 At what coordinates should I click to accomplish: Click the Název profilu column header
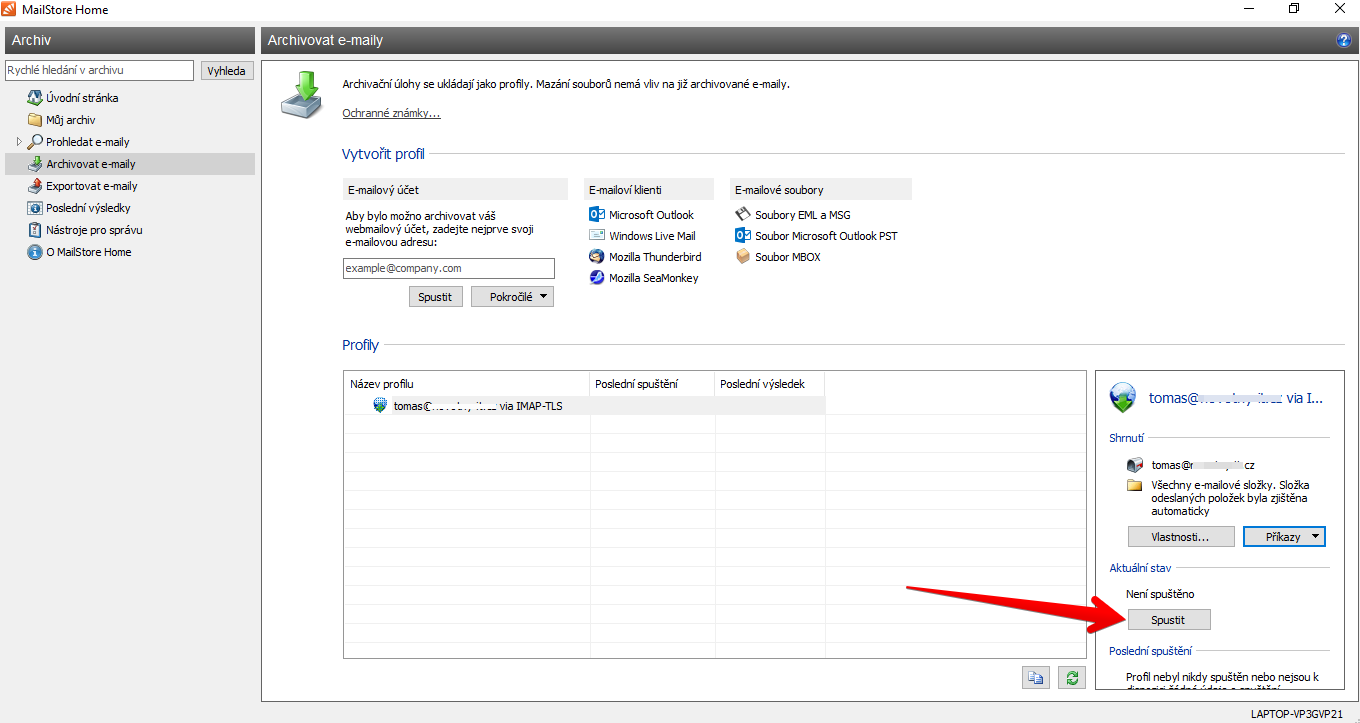[x=467, y=384]
